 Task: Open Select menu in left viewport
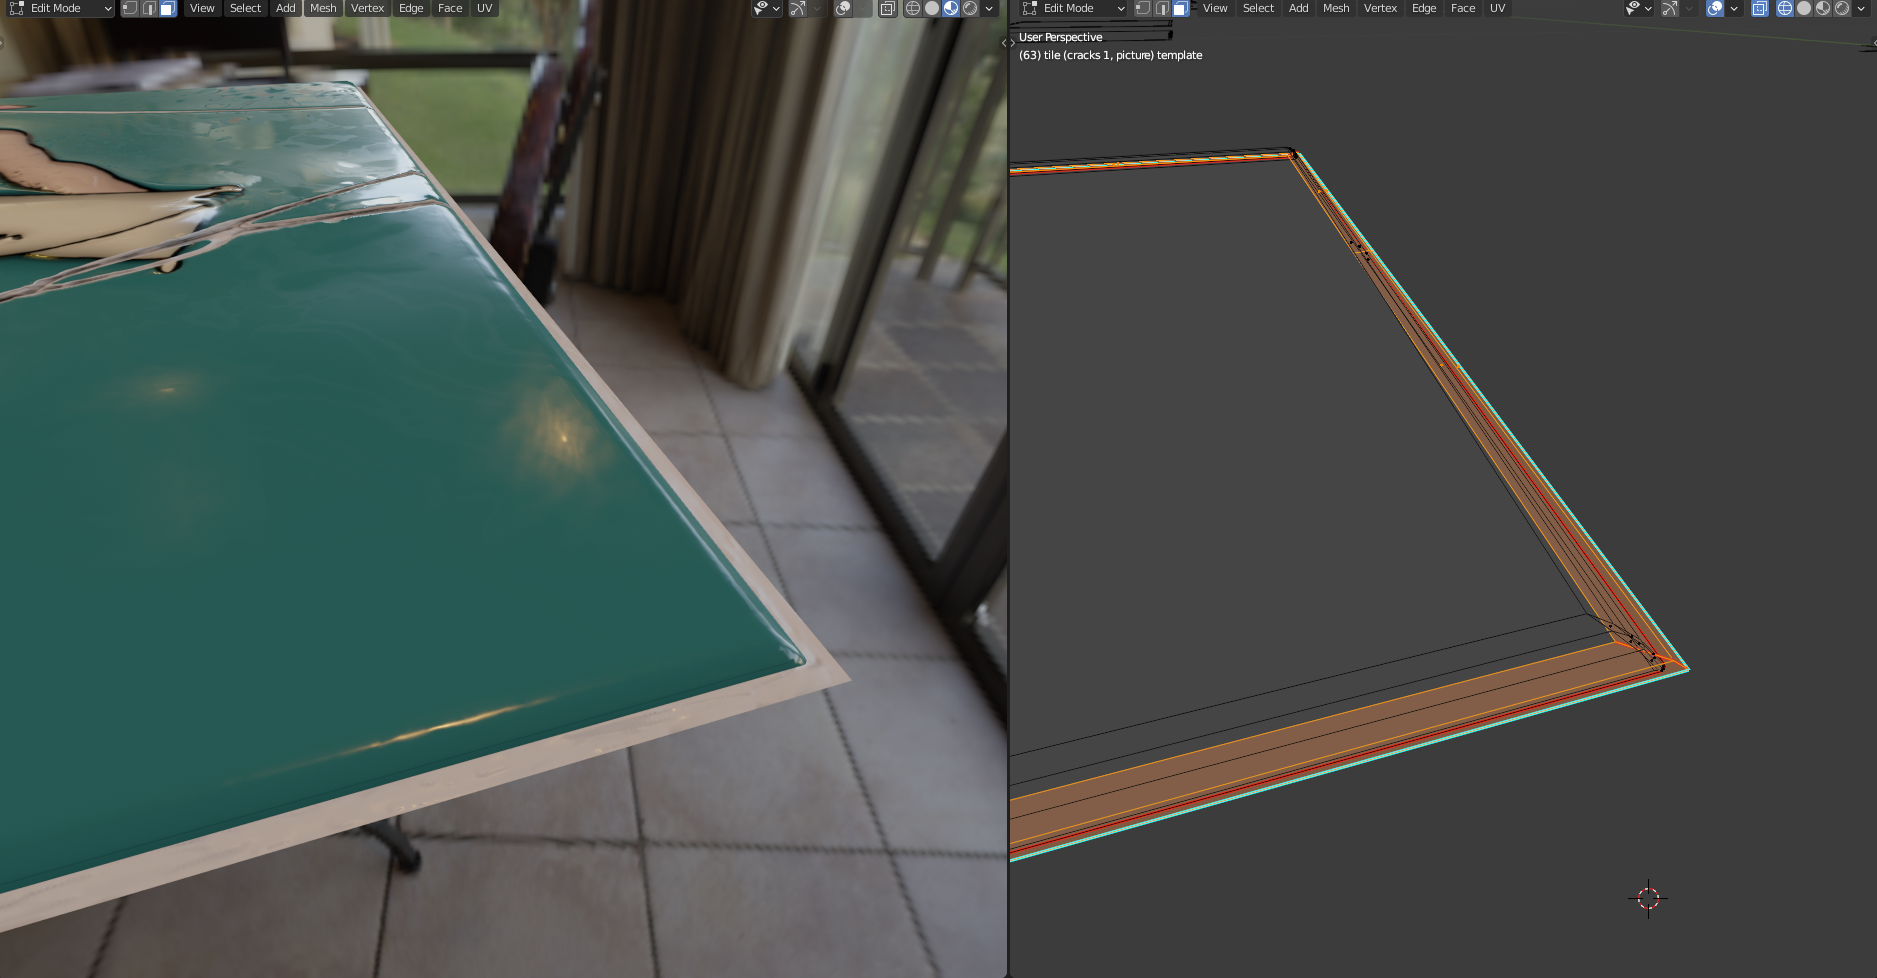point(245,8)
